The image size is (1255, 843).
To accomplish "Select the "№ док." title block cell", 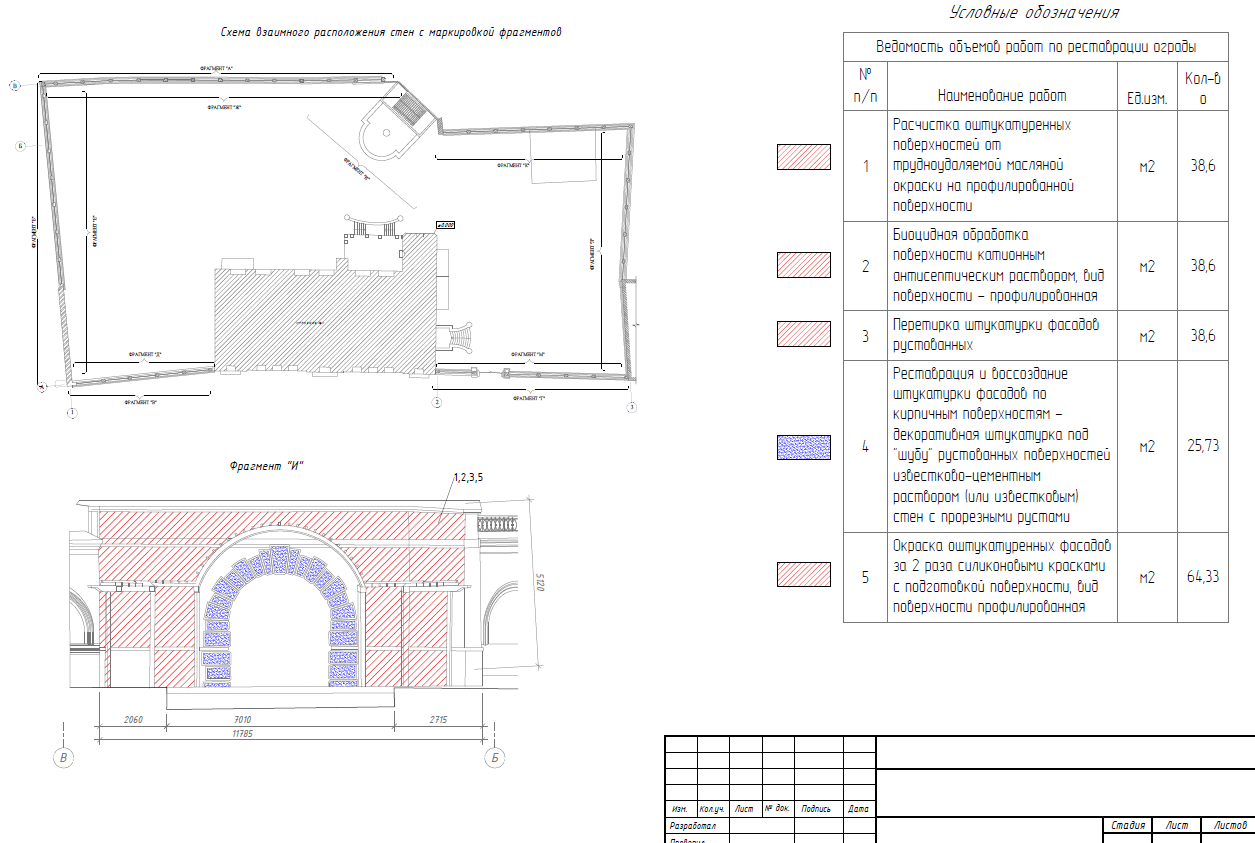I will tap(778, 808).
